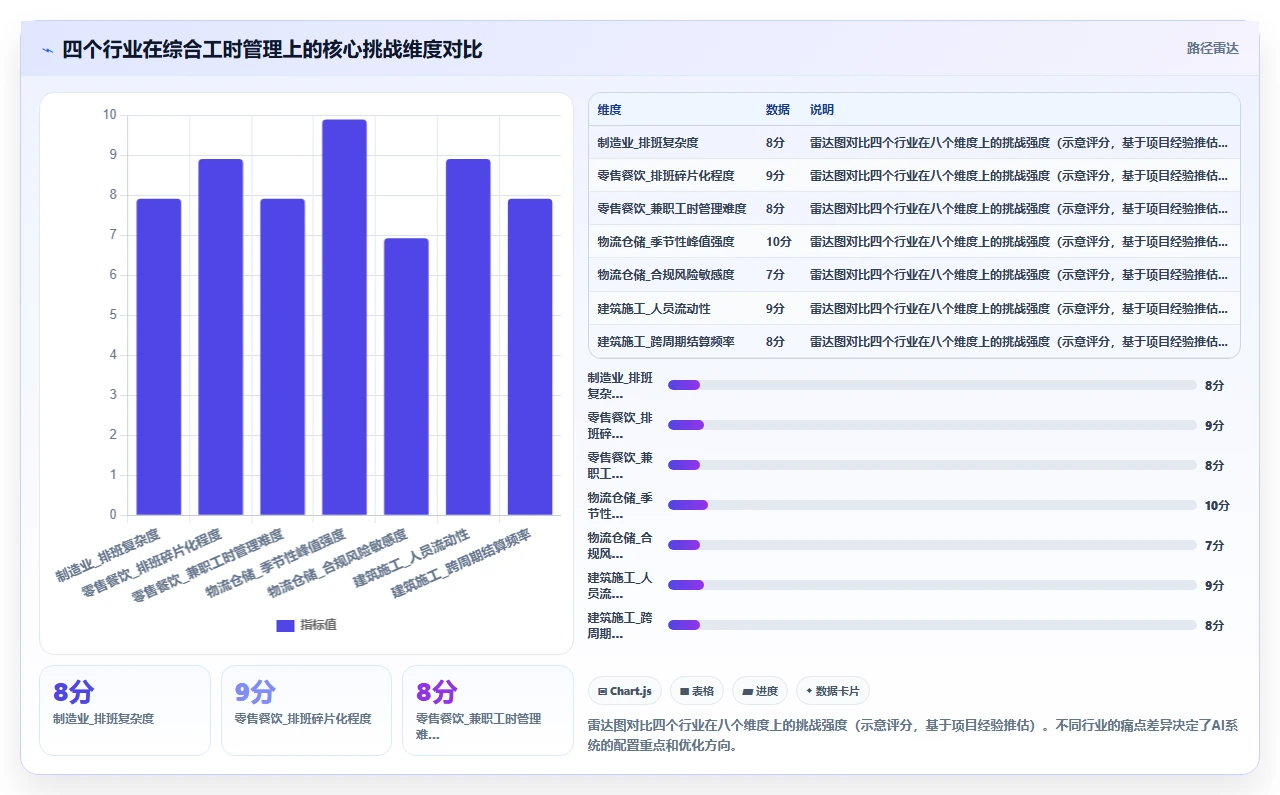Screen dimensions: 1280x795
Task: Click the 进度 tag chip
Action: (760, 691)
